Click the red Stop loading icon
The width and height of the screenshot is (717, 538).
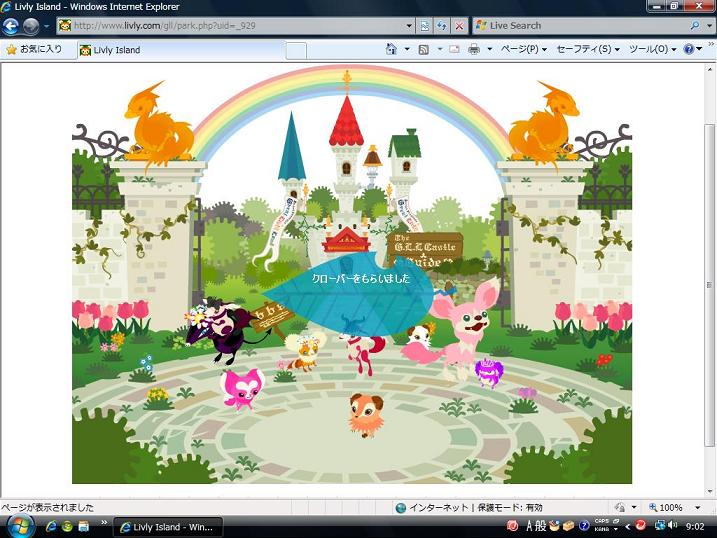pyautogui.click(x=459, y=26)
